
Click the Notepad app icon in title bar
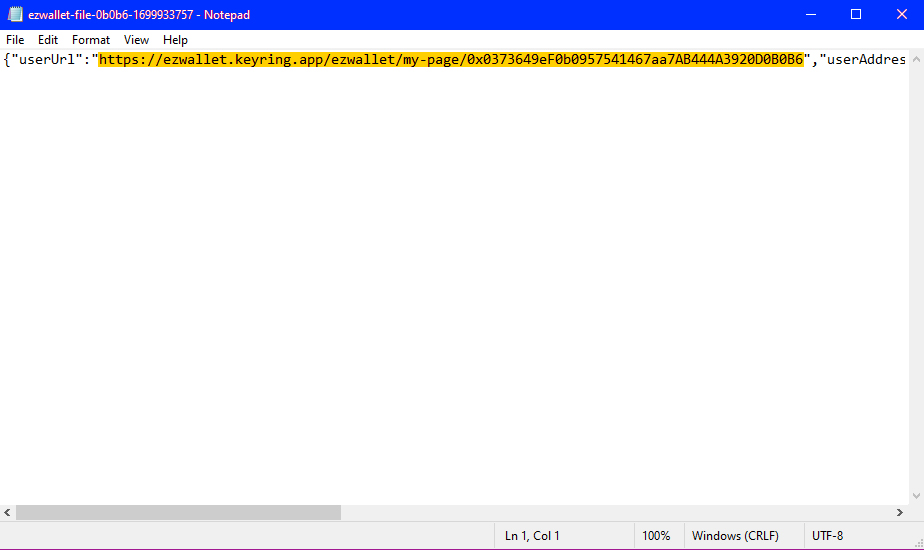tap(15, 15)
